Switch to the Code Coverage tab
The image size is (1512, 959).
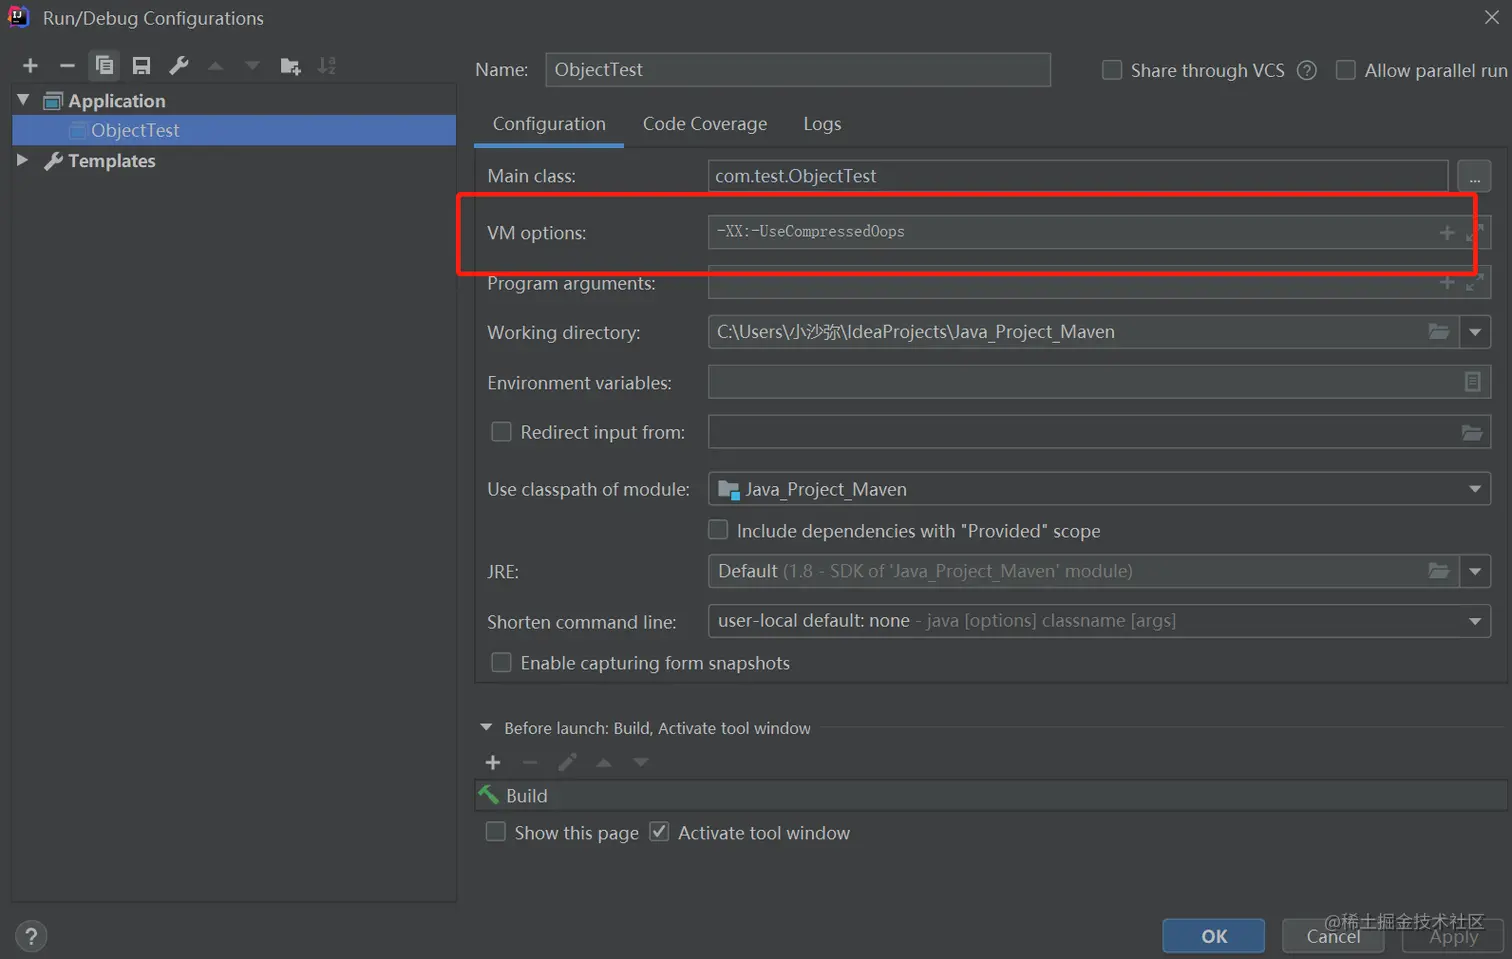[x=704, y=124]
